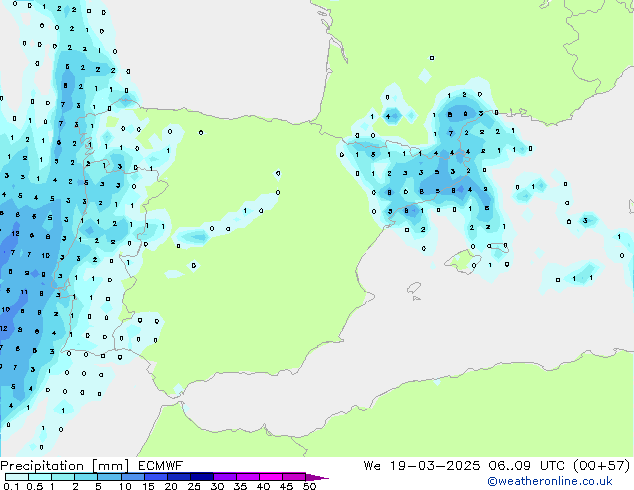This screenshot has width=634, height=490.
Task: Click the '0.1' legend scale label
Action: coord(11,486)
